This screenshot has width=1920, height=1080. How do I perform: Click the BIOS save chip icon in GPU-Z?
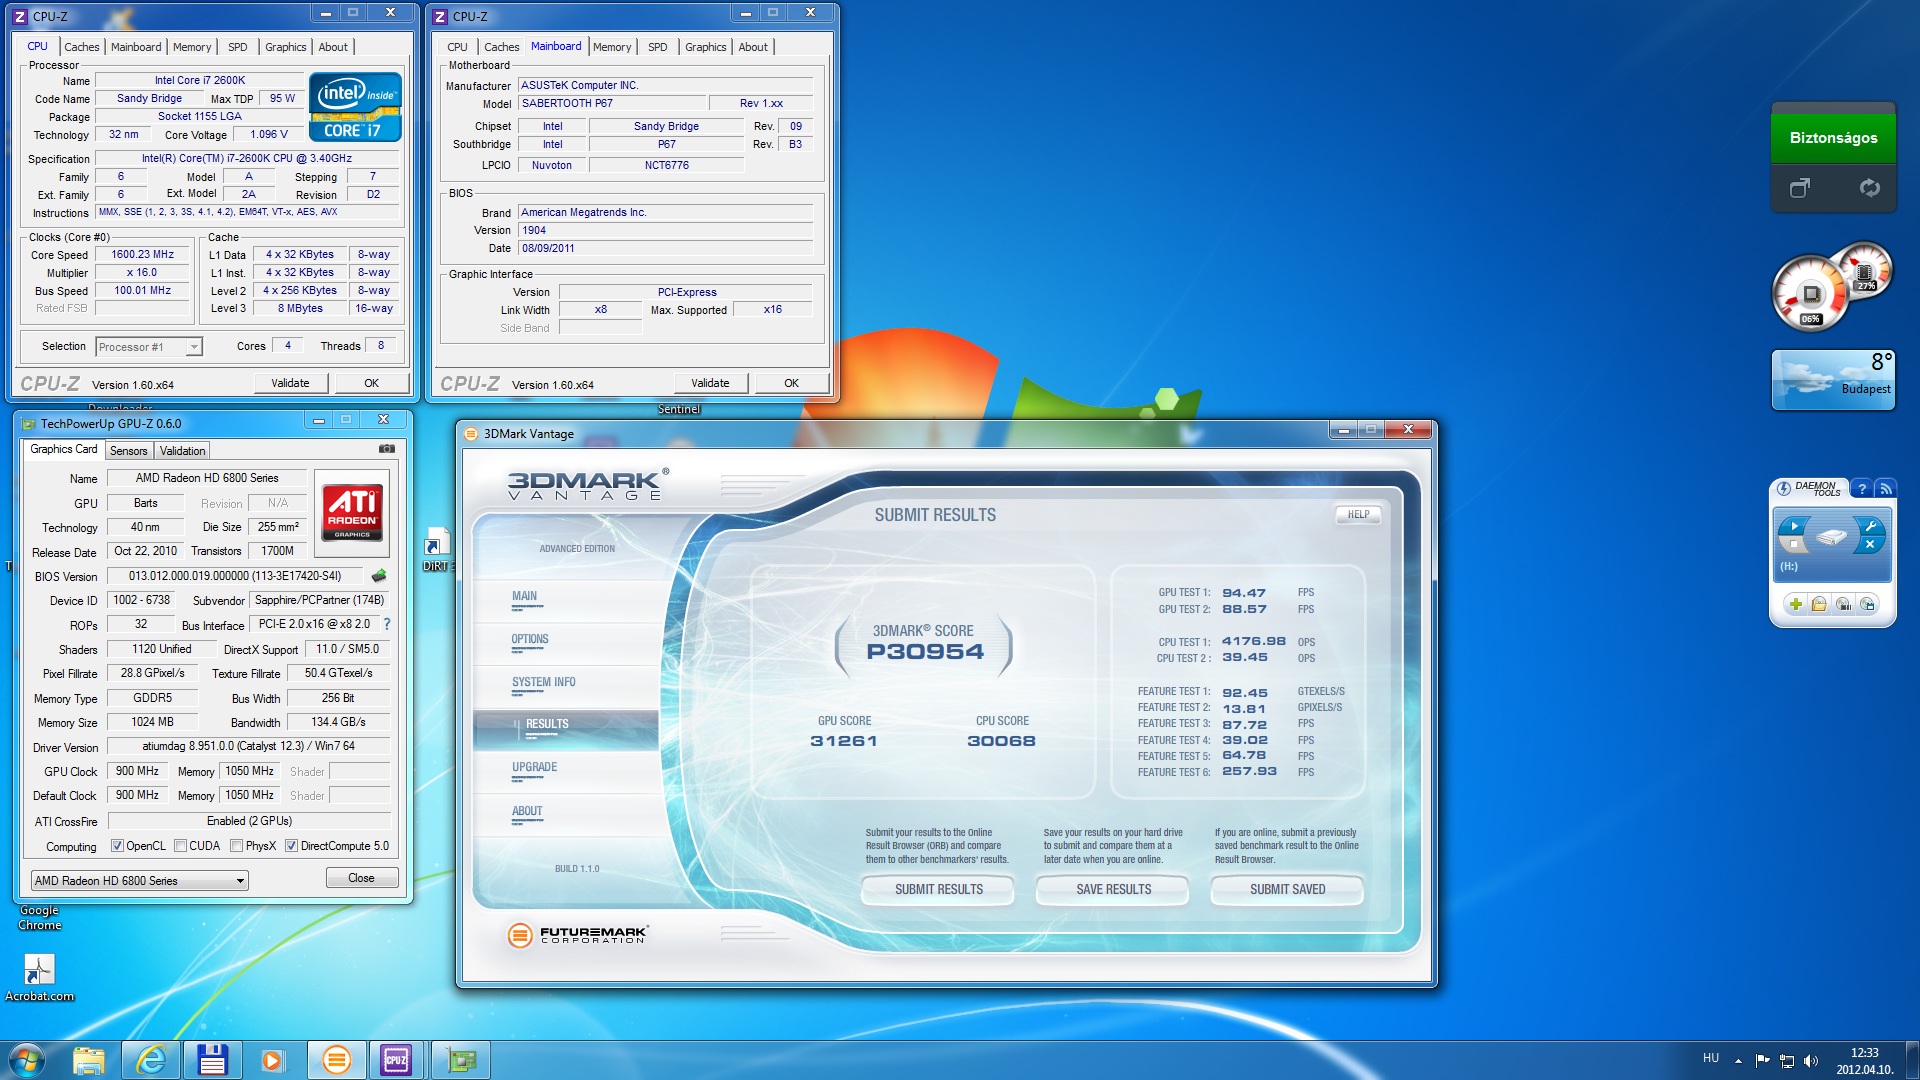(379, 576)
